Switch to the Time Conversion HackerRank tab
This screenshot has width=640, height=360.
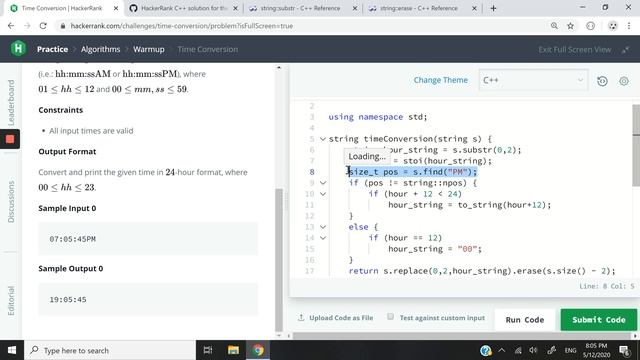(62, 8)
